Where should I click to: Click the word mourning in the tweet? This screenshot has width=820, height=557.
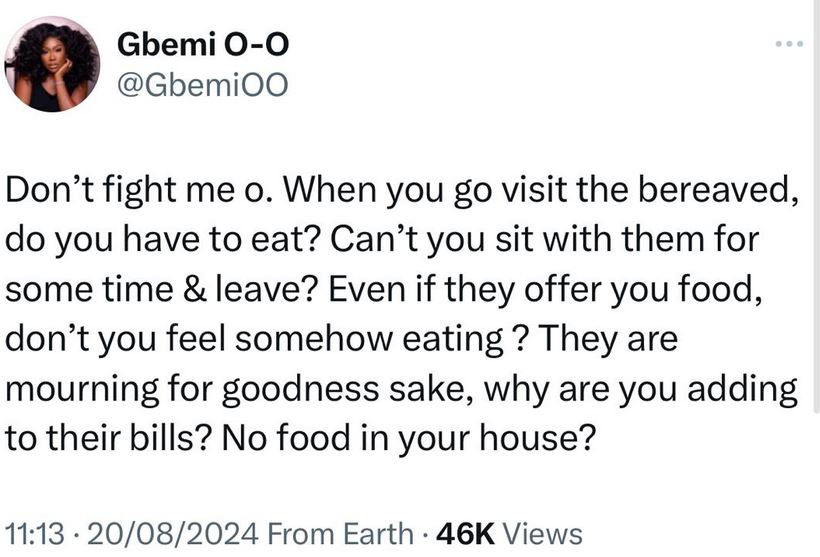point(82,389)
